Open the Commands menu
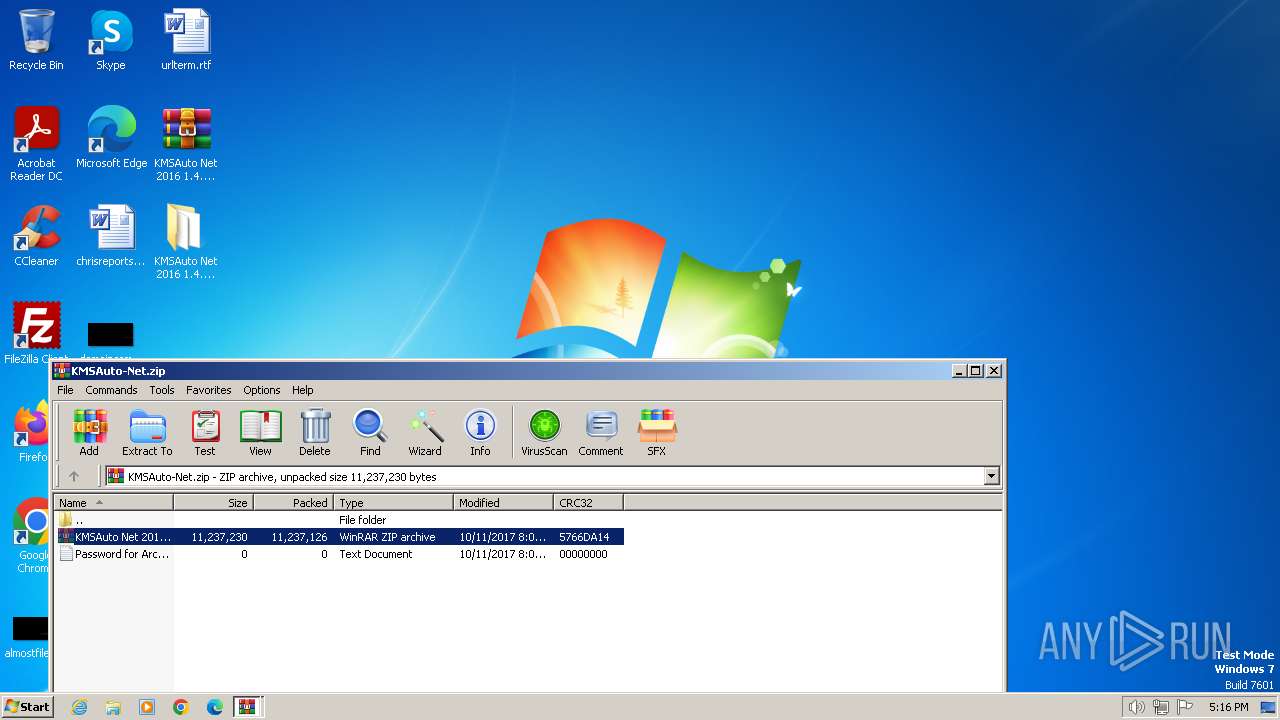 click(111, 390)
